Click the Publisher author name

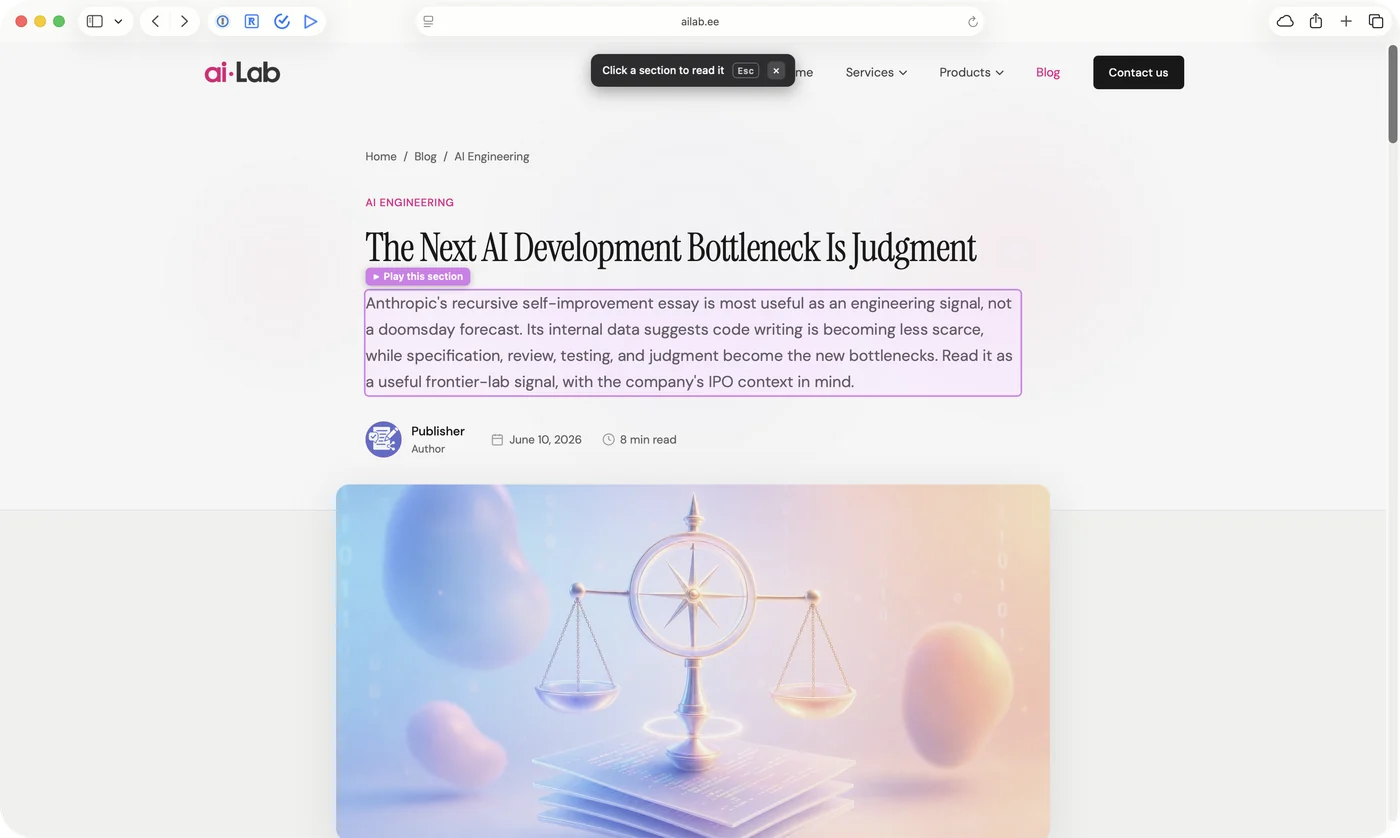click(x=438, y=431)
